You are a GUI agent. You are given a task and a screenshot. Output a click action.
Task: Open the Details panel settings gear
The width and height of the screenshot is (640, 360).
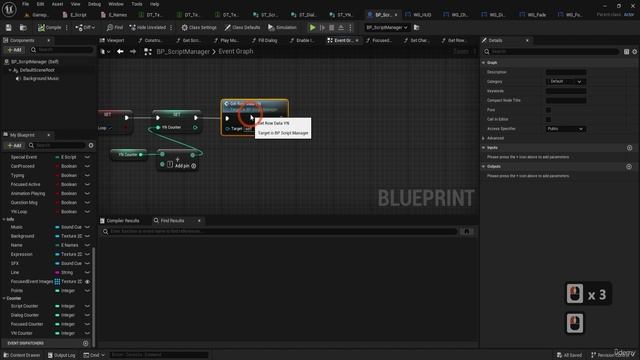[635, 52]
